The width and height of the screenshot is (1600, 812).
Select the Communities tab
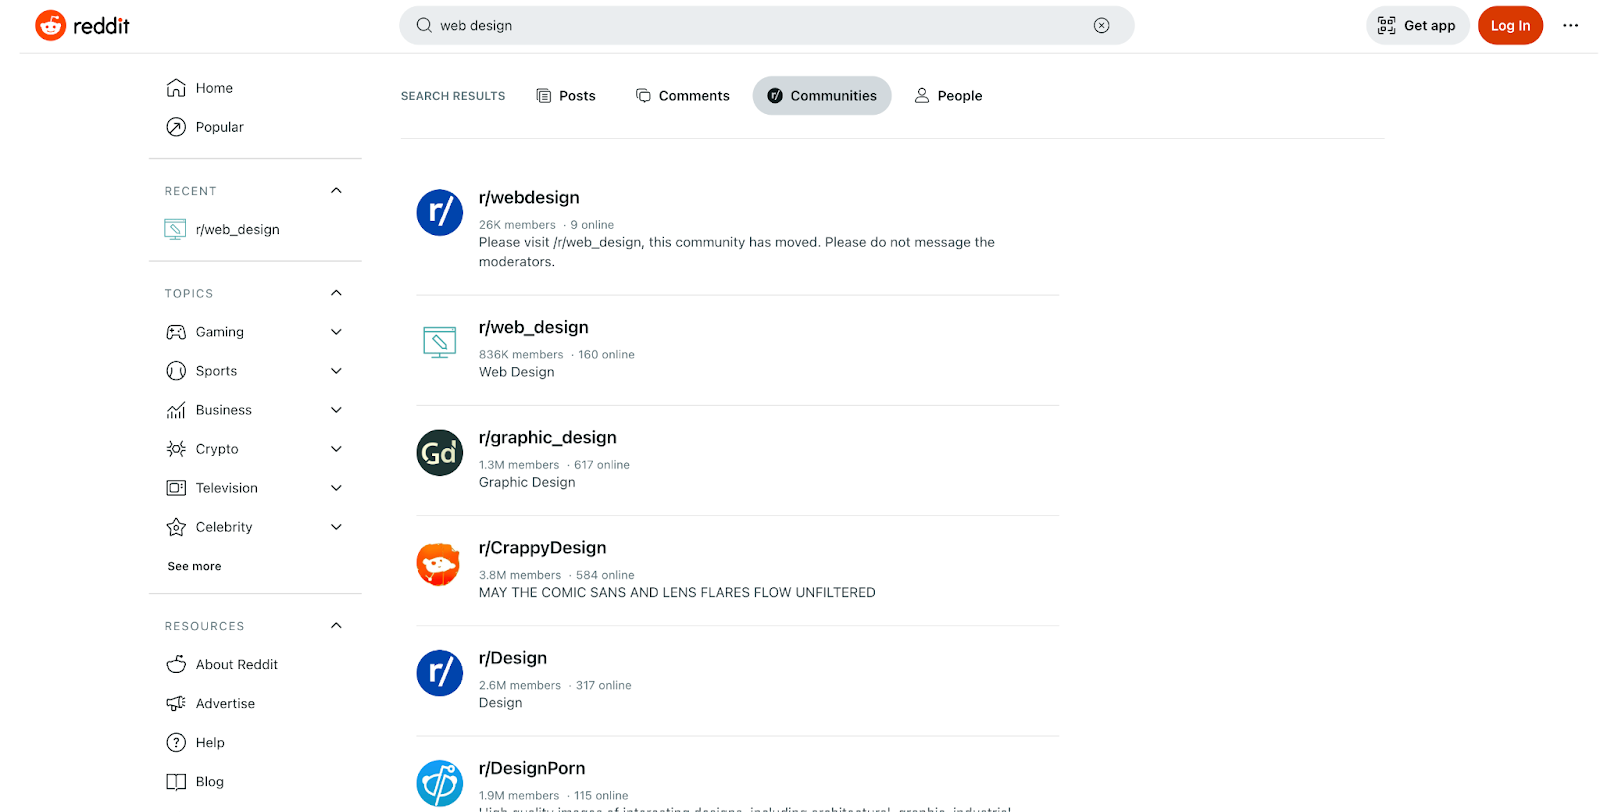tap(822, 96)
